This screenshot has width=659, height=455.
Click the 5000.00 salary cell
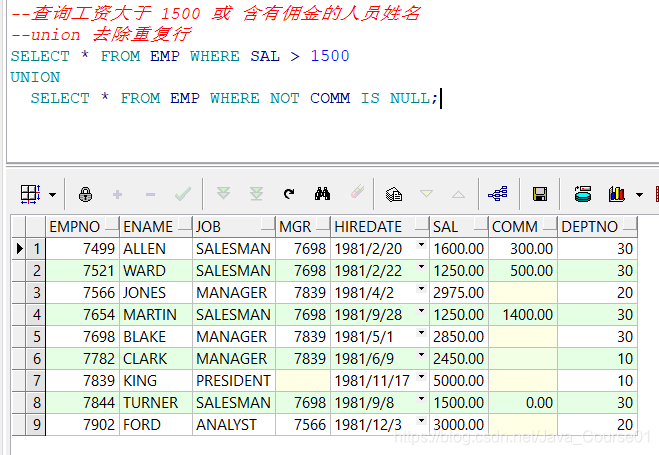pos(459,381)
